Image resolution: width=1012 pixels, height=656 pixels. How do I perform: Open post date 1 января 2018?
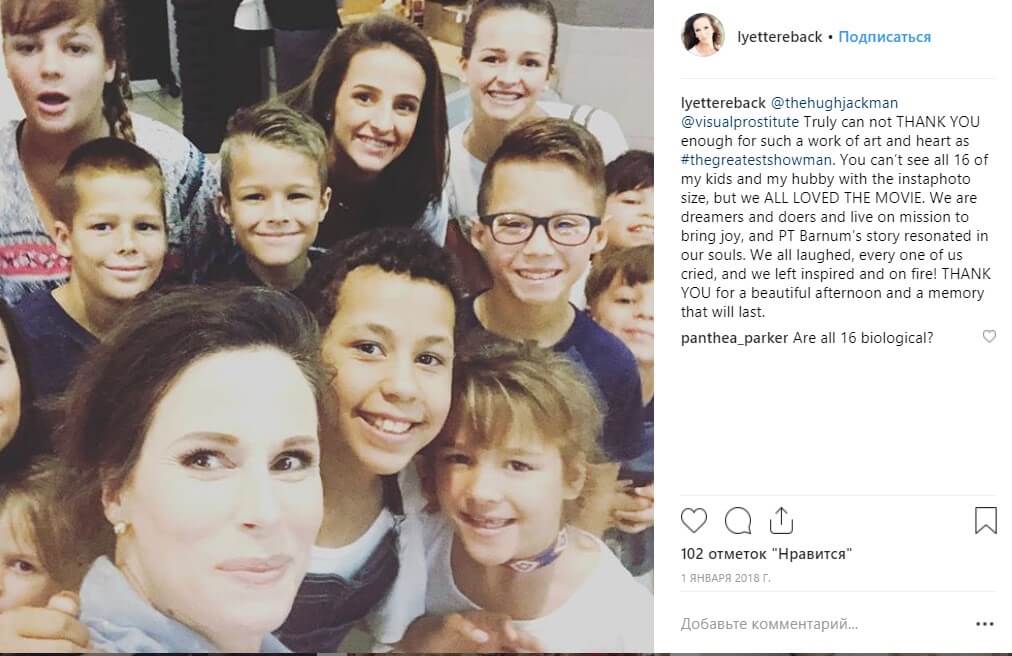pos(725,578)
